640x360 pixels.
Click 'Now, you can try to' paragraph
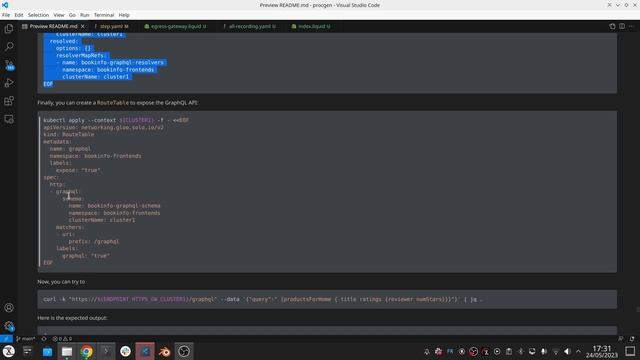[62, 282]
